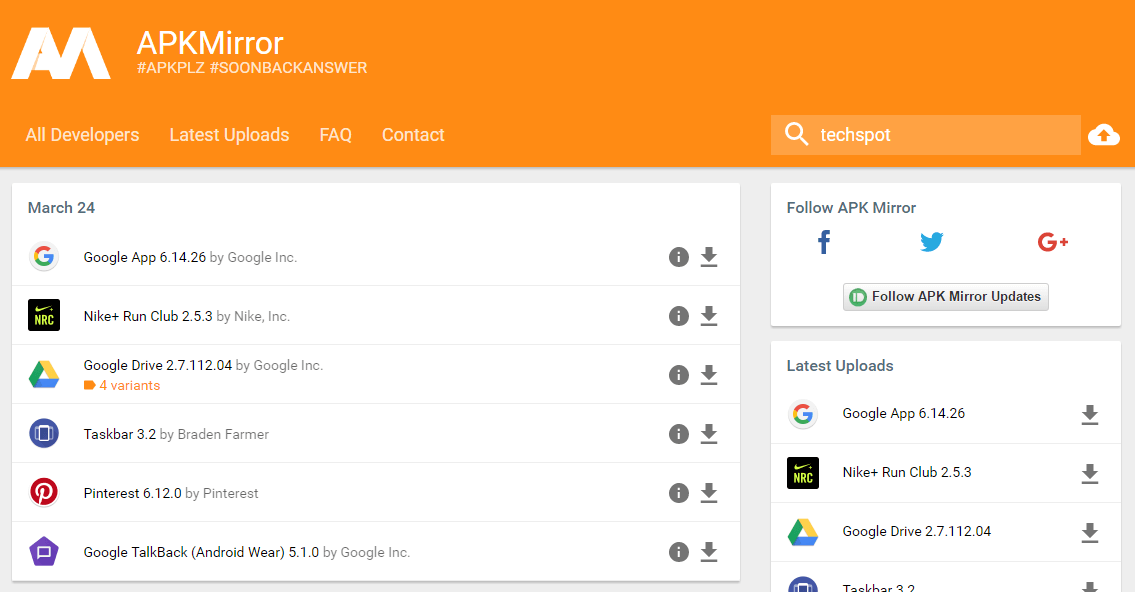Screen dimensions: 1135x592
Task: Click the Pinterest developer name after 'by'
Action: pos(230,493)
